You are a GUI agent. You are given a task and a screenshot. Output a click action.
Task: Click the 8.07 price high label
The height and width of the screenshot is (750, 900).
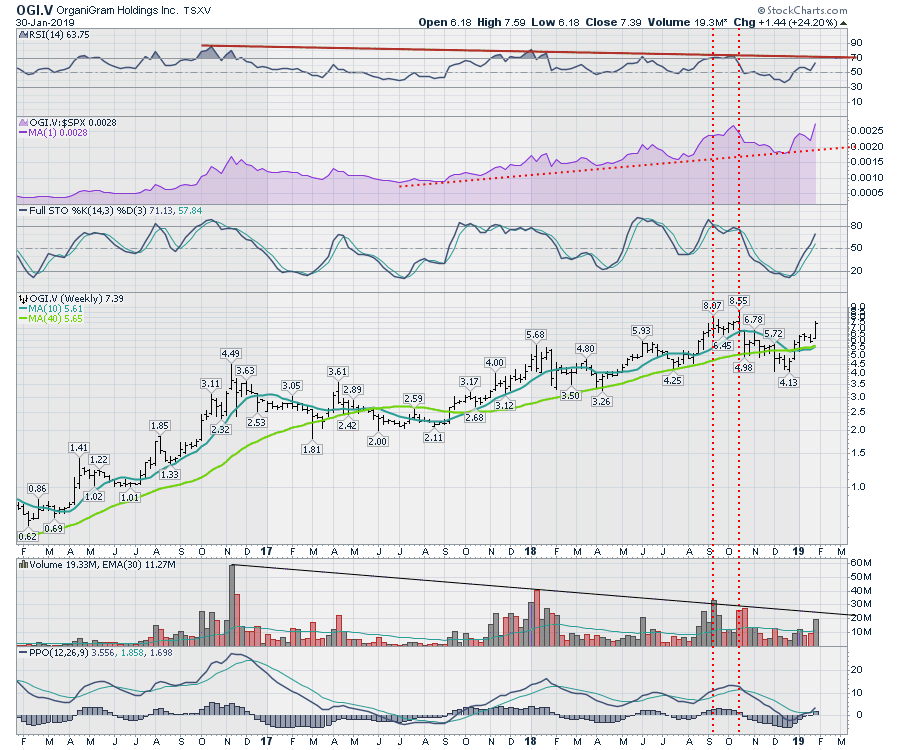[x=712, y=305]
